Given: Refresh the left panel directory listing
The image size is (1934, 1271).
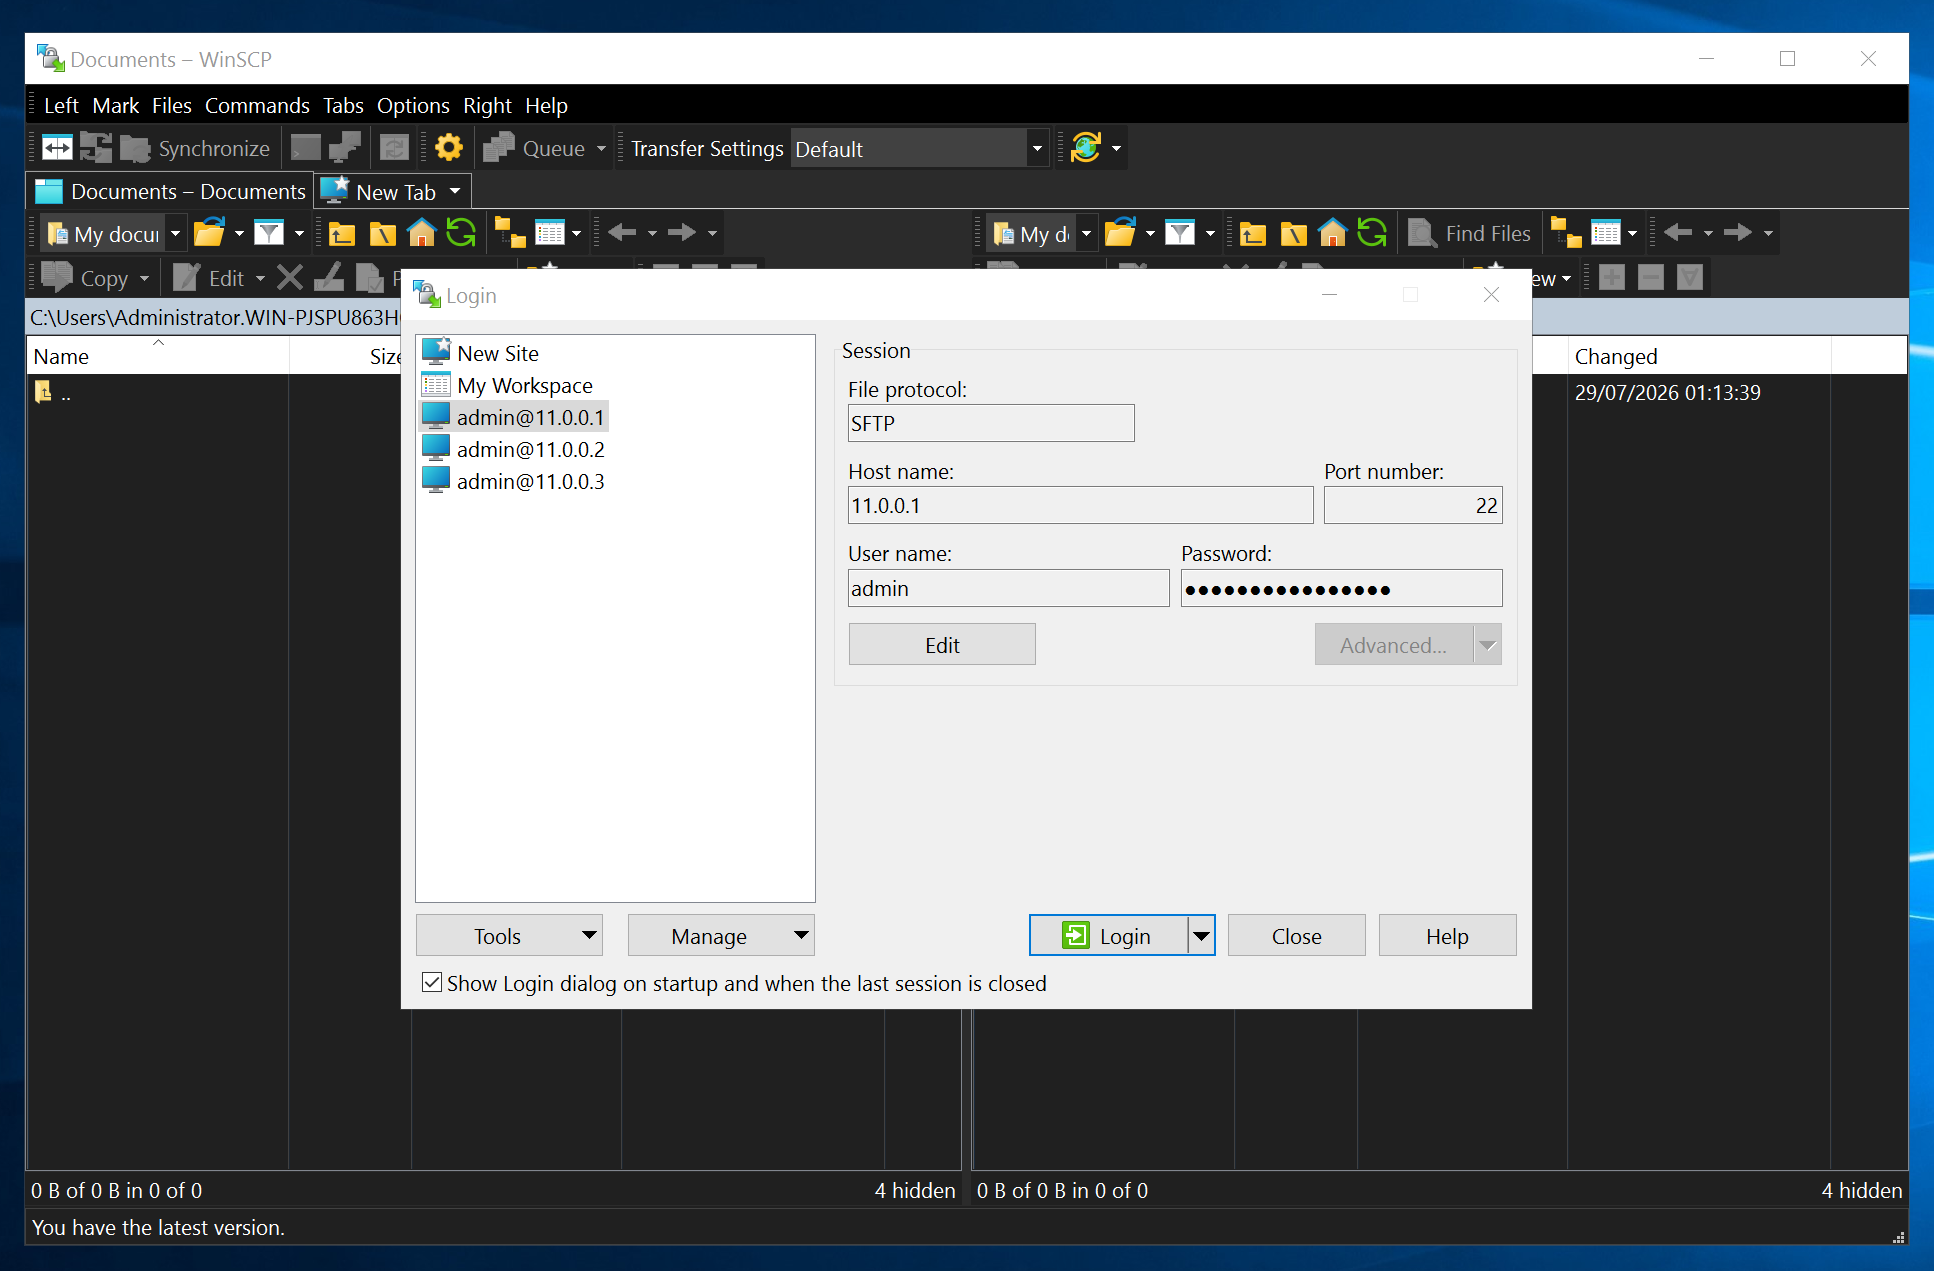Looking at the screenshot, I should click(x=461, y=233).
